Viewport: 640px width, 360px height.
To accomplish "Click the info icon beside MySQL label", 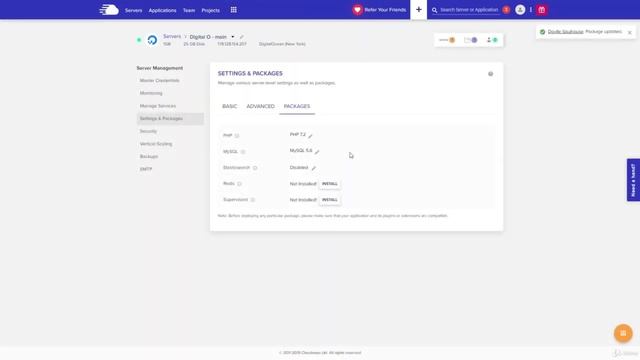I will pos(243,152).
